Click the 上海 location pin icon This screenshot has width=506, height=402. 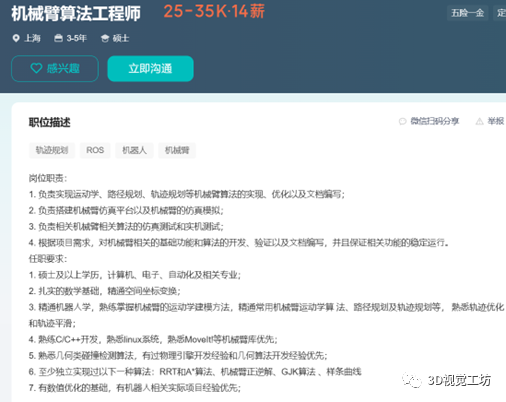tap(16, 38)
